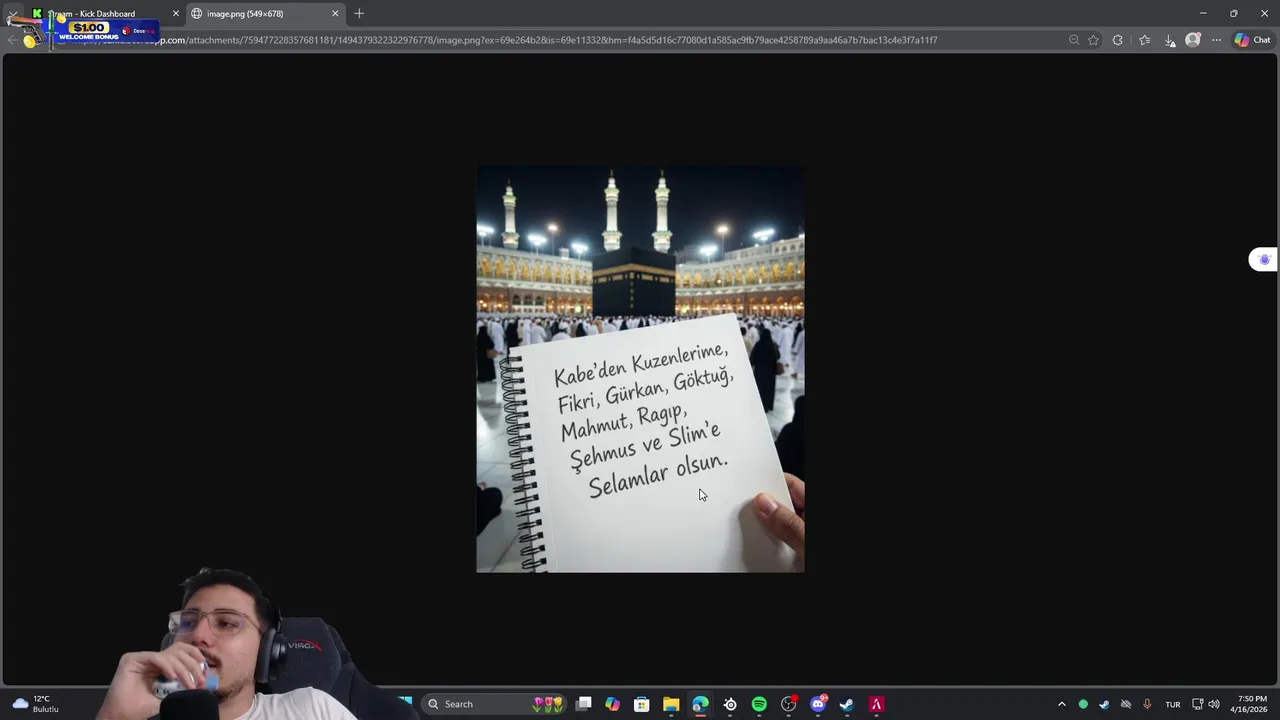Add this page to favorites
Image resolution: width=1280 pixels, height=720 pixels.
[x=1093, y=40]
